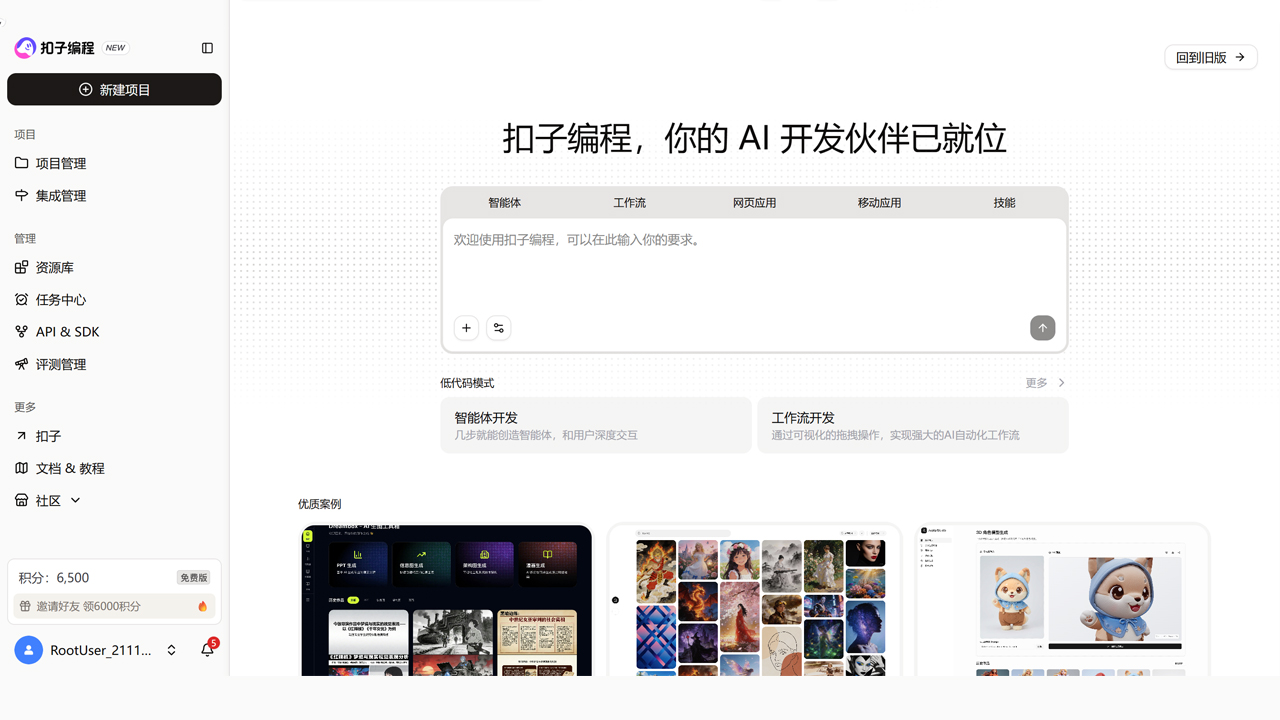1280x720 pixels.
Task: Click the 文档 & 教程 book icon
Action: click(x=22, y=468)
